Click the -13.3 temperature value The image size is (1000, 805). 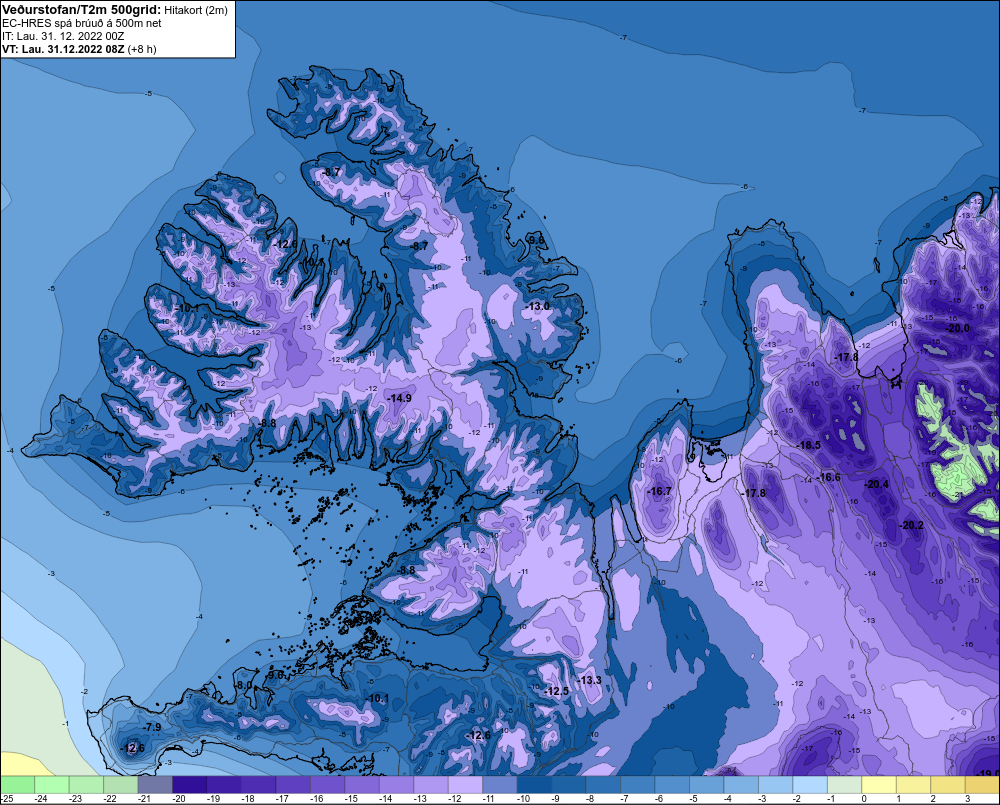pos(589,680)
